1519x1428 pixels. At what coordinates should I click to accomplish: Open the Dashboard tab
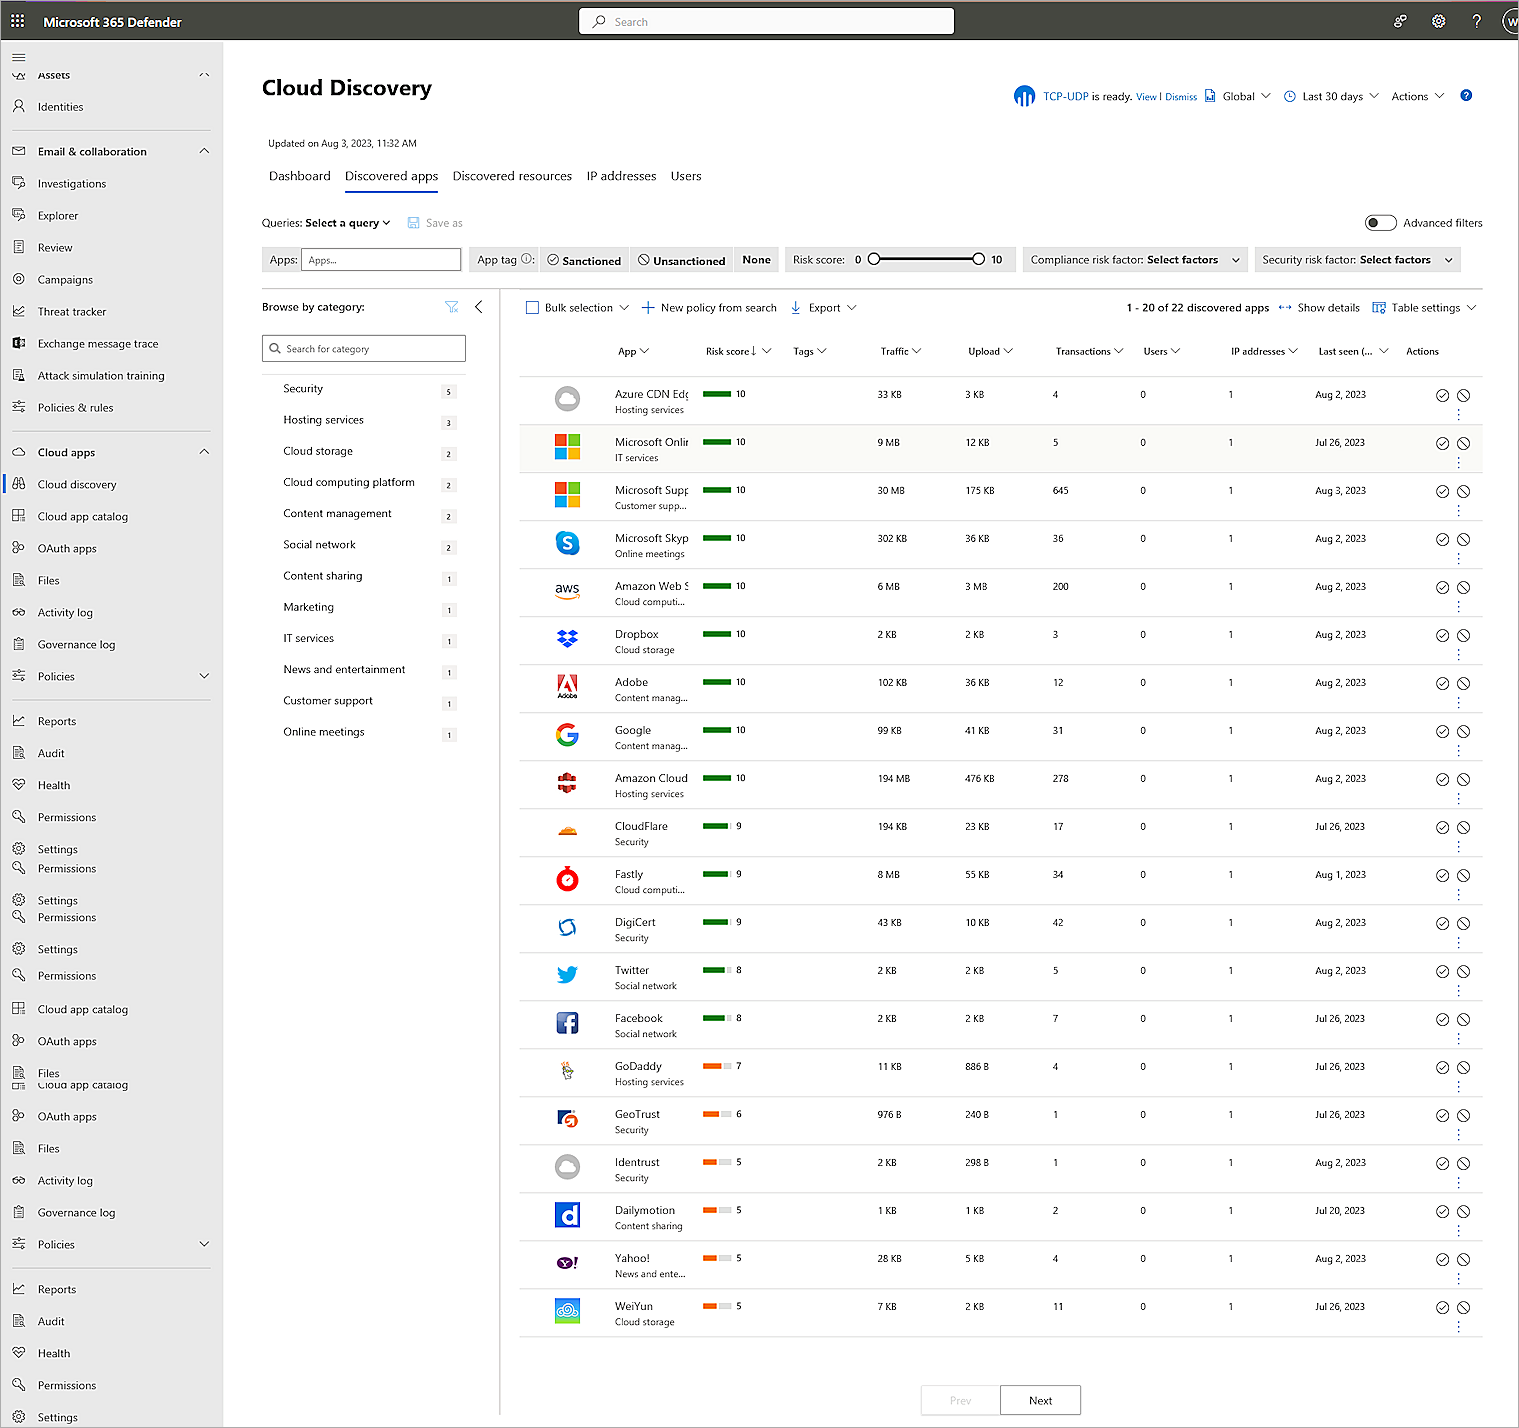(x=299, y=176)
